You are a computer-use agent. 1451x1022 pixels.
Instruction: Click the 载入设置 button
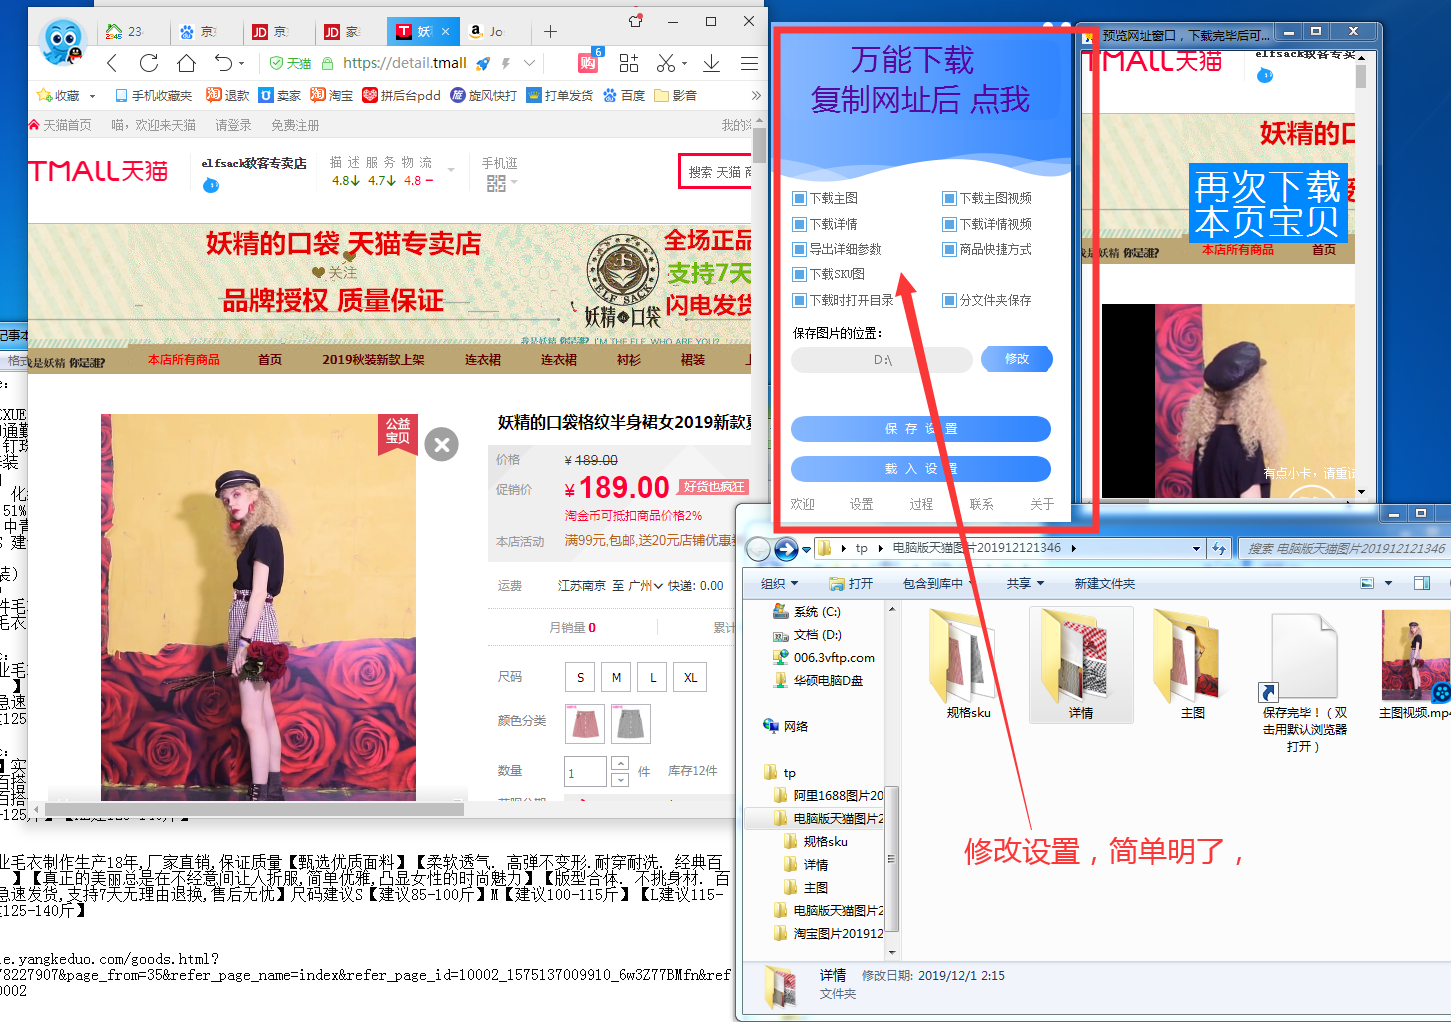pyautogui.click(x=921, y=468)
